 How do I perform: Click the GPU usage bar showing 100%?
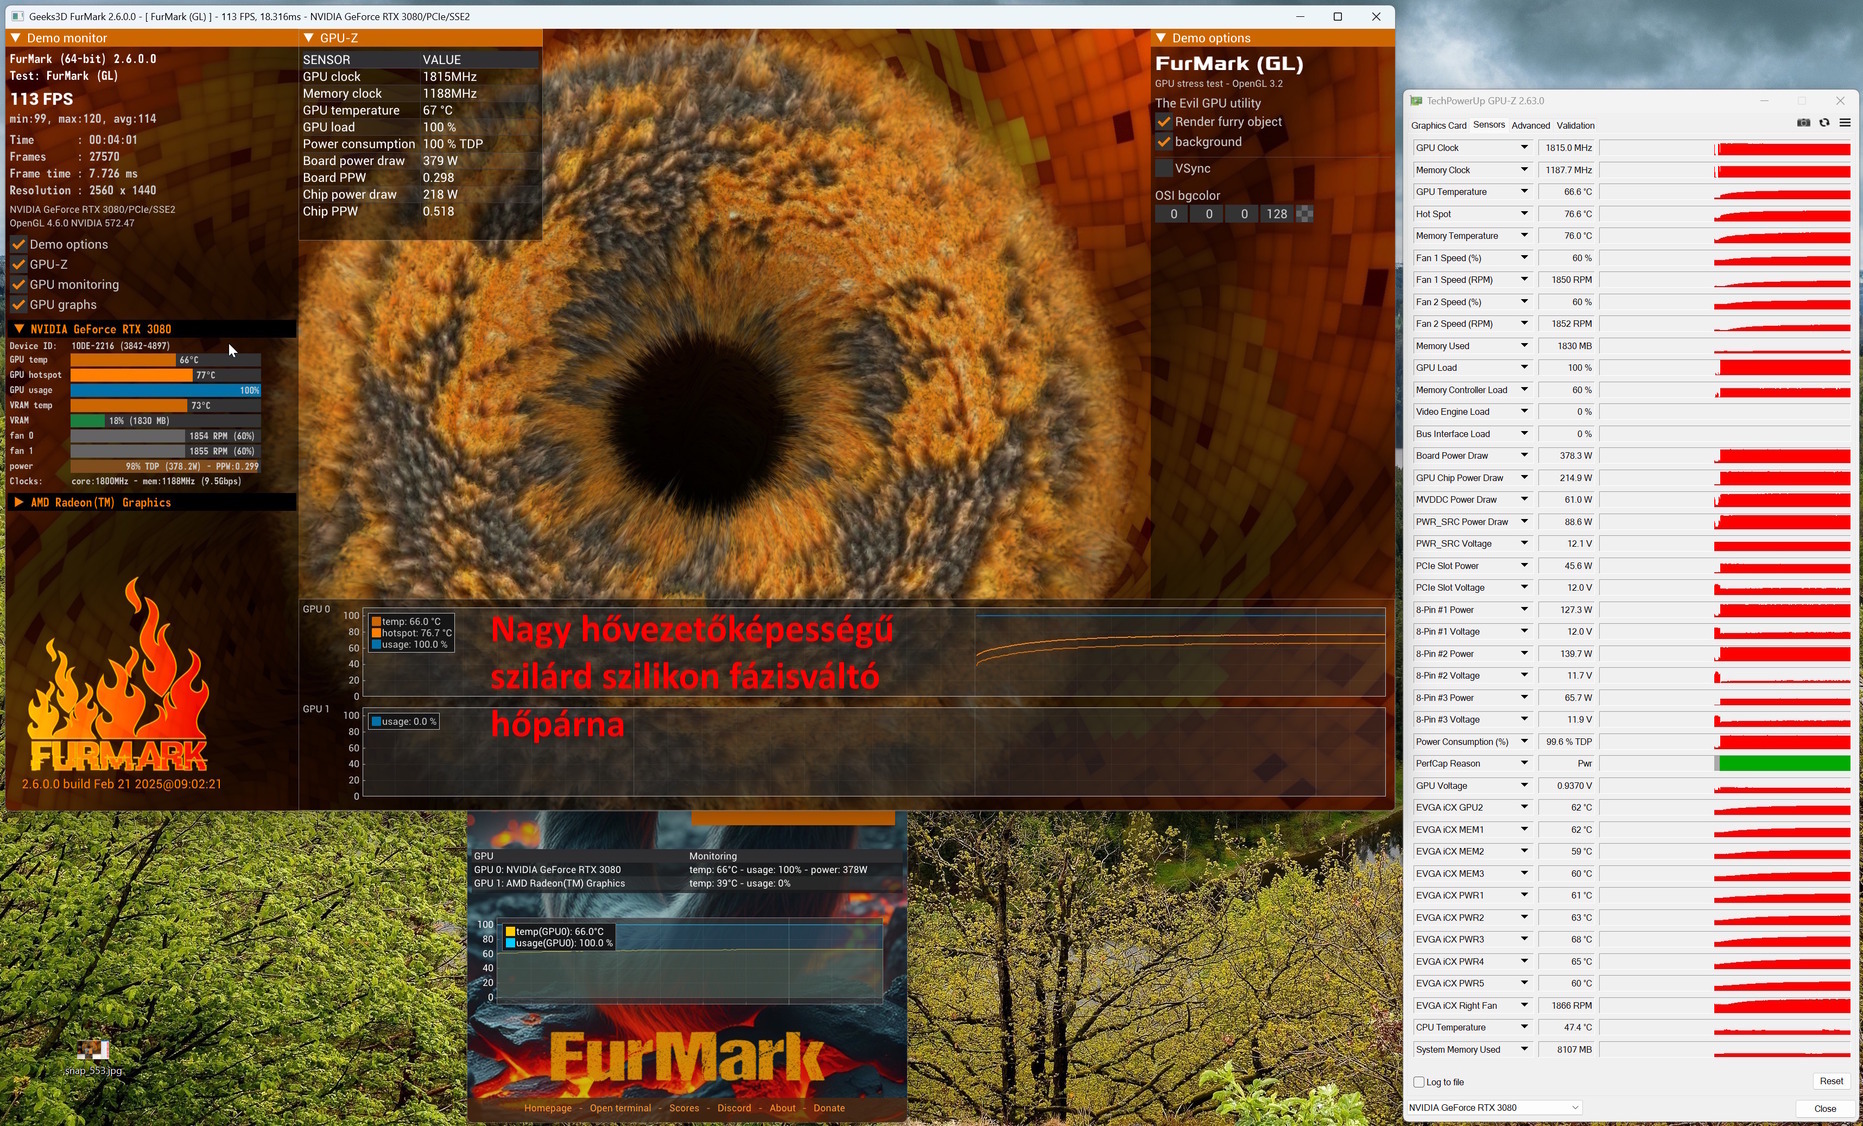click(x=166, y=390)
